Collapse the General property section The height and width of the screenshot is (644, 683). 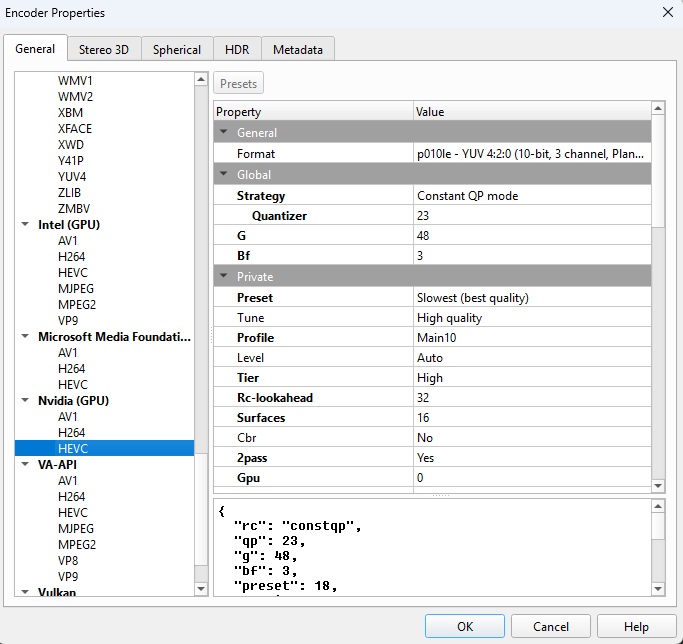pyautogui.click(x=224, y=133)
